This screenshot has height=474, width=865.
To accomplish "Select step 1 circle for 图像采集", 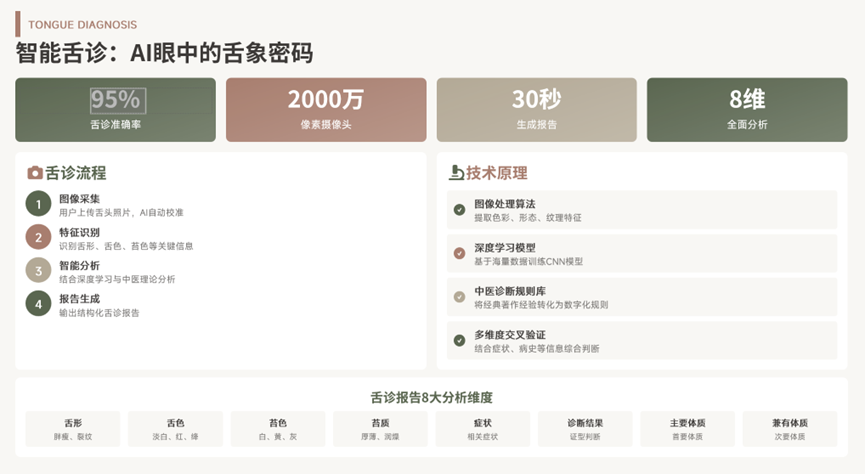I will 38,205.
